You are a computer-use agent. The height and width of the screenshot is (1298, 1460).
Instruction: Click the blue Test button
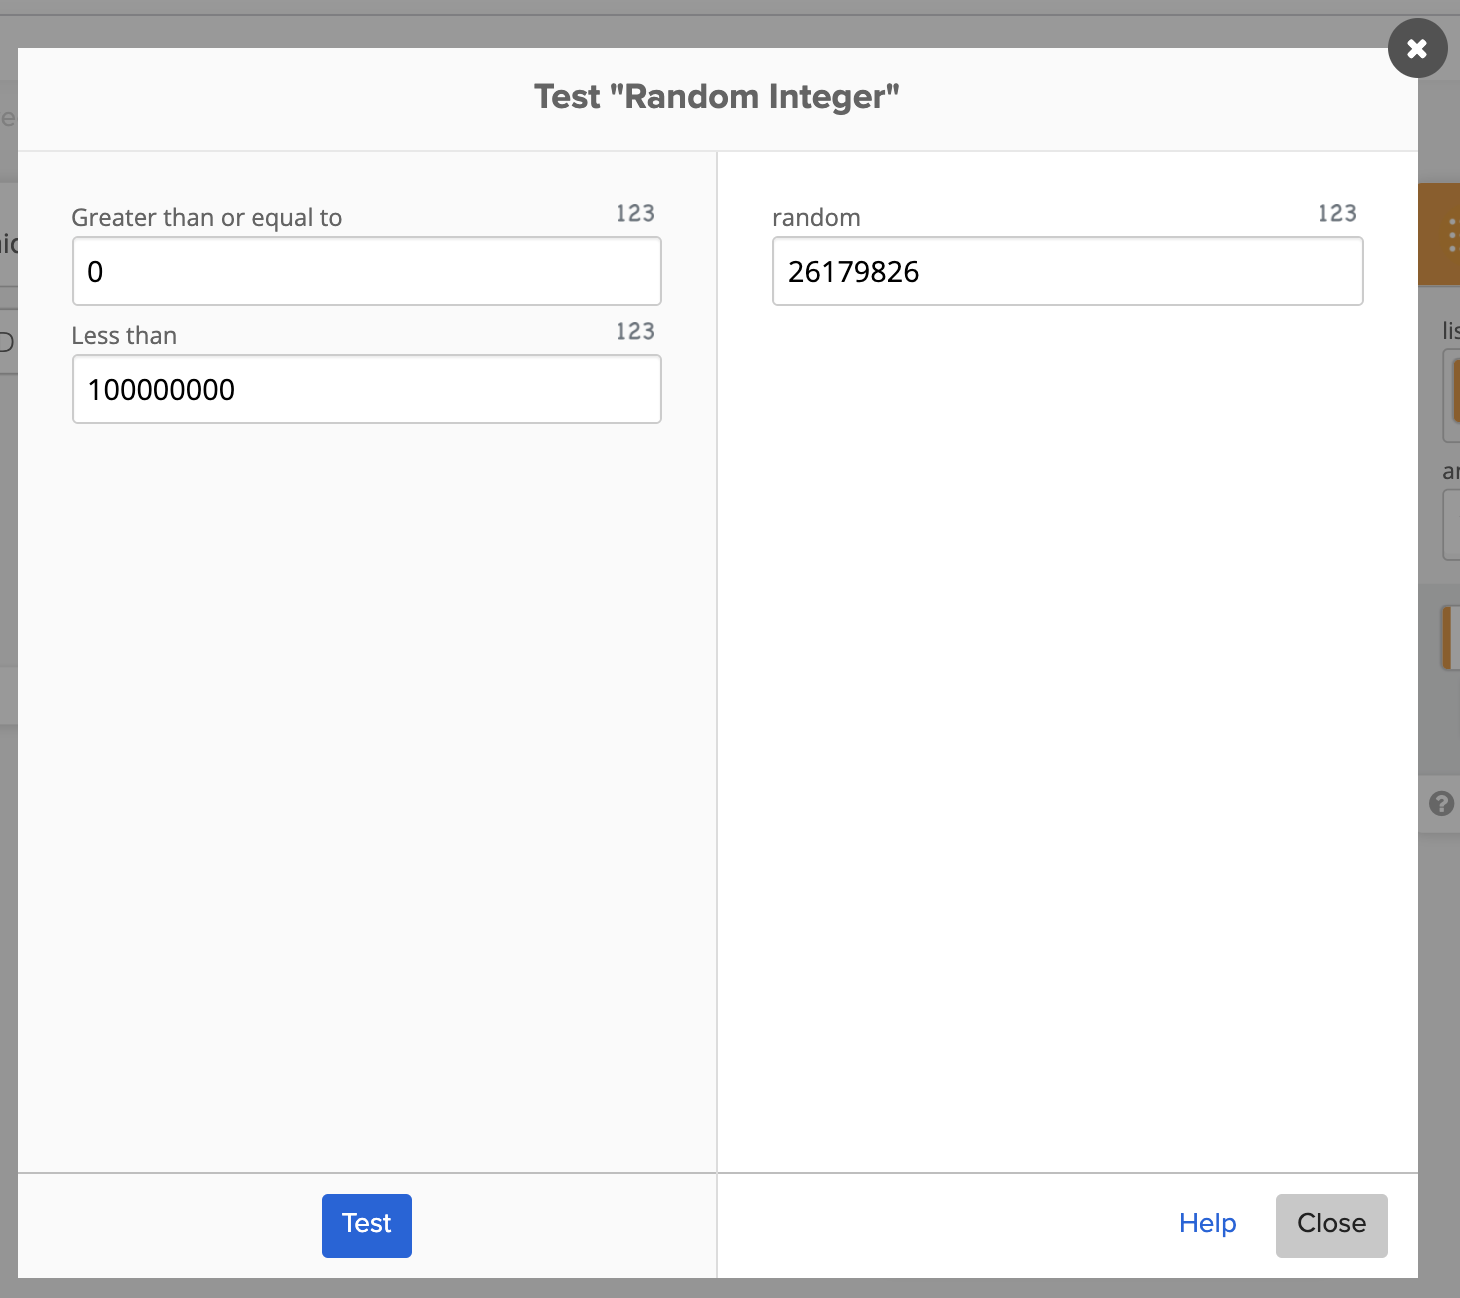tap(366, 1225)
